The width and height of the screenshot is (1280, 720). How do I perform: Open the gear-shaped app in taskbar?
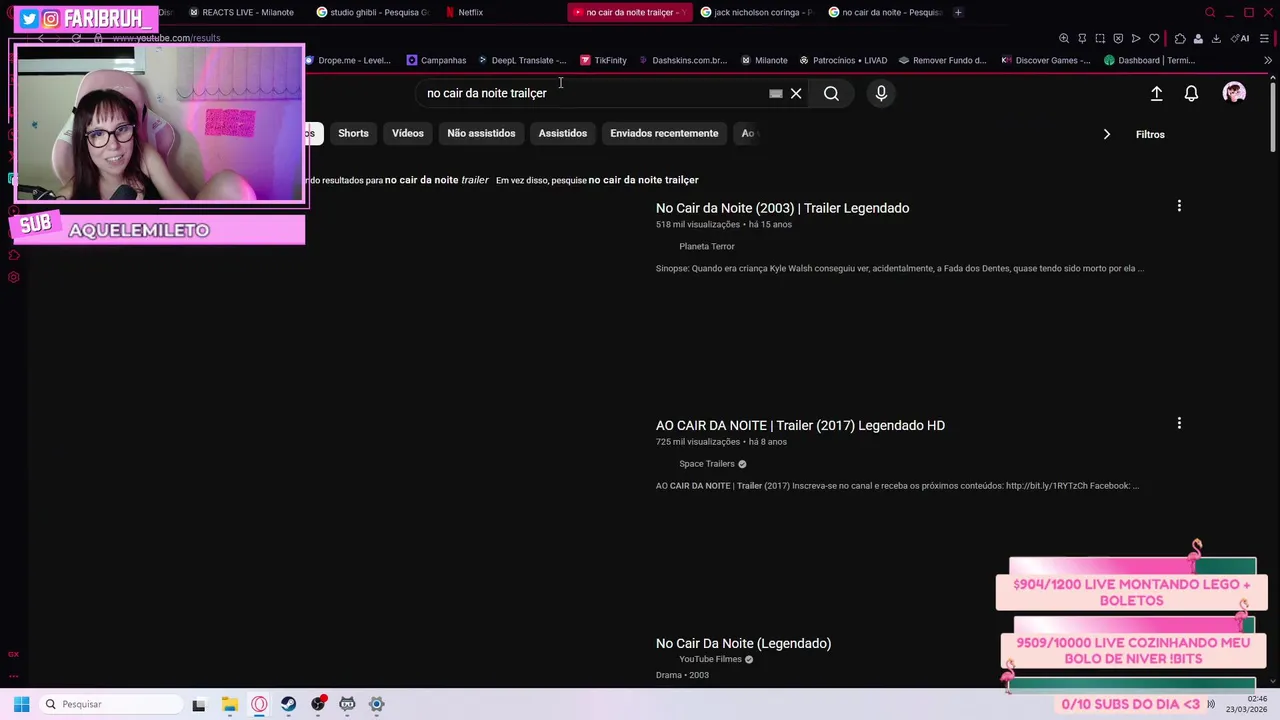click(377, 704)
